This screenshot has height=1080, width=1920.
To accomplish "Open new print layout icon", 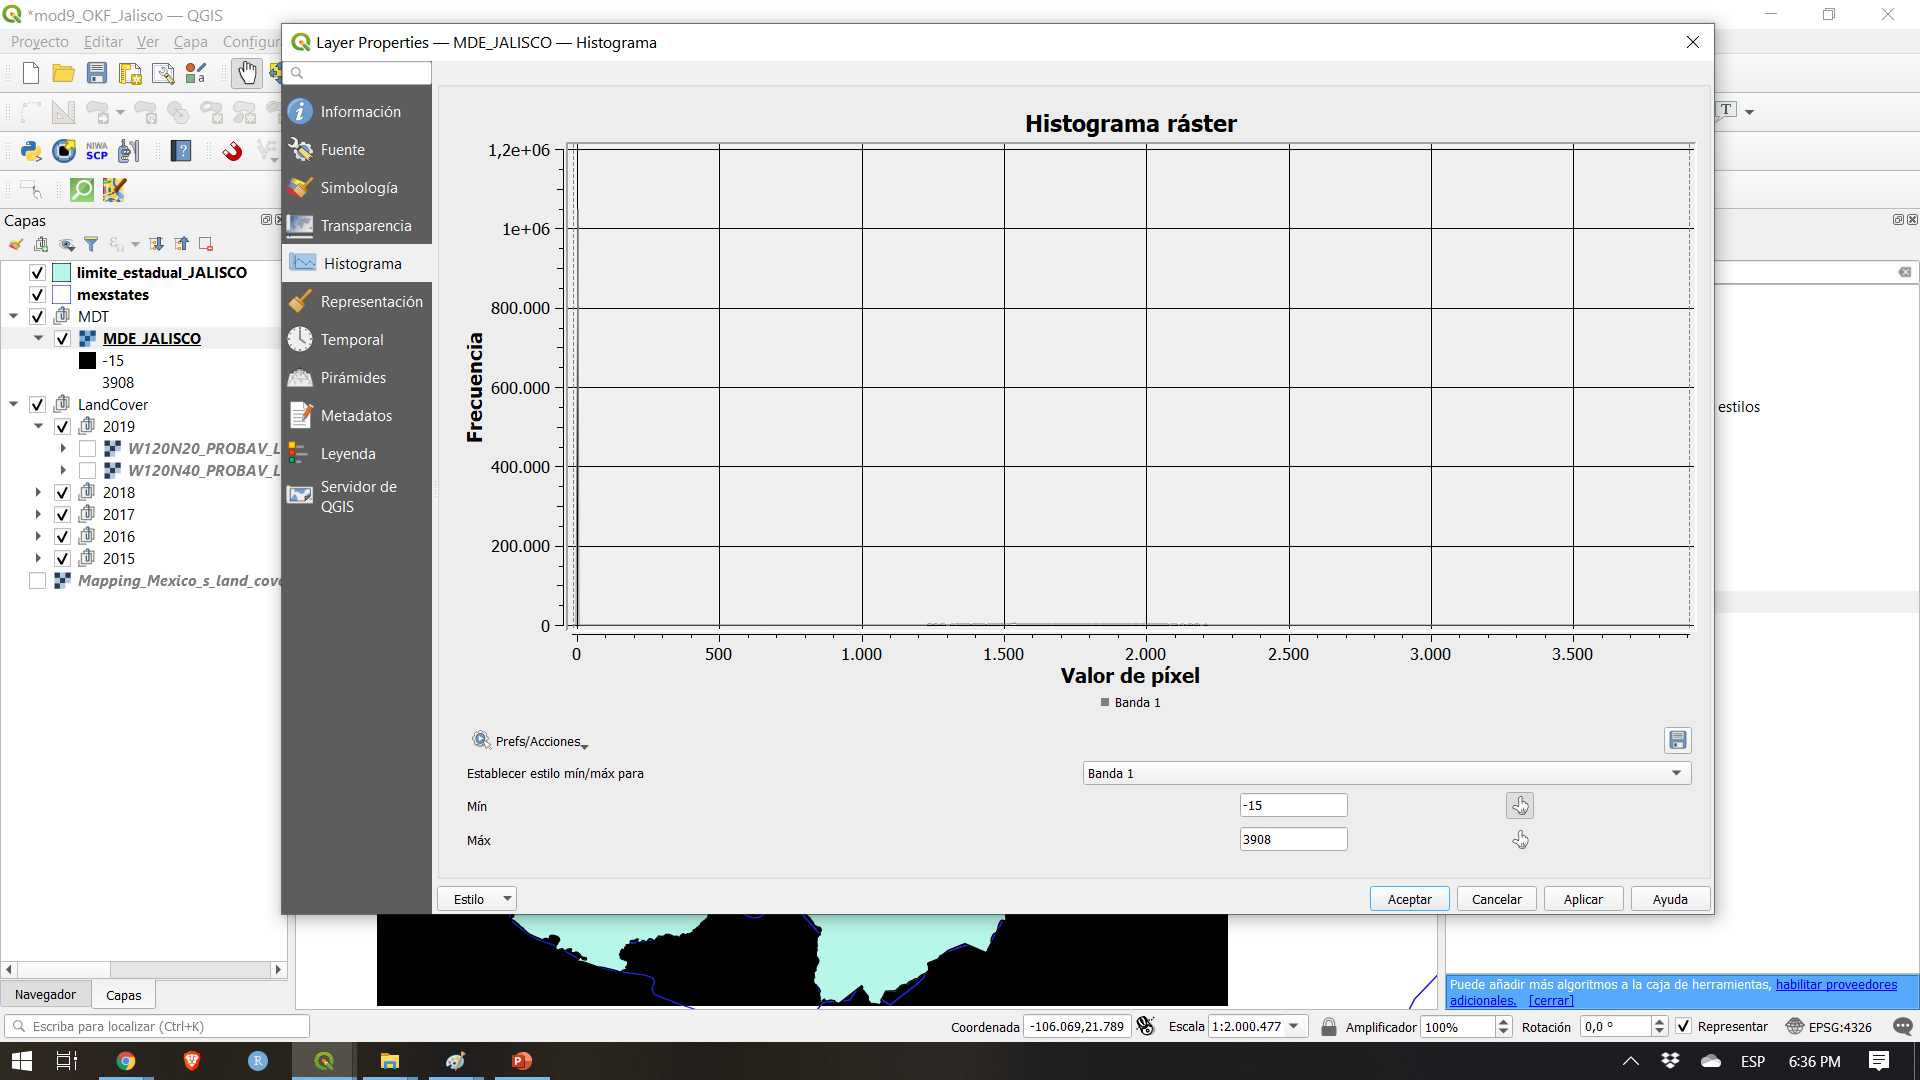I will (x=130, y=73).
